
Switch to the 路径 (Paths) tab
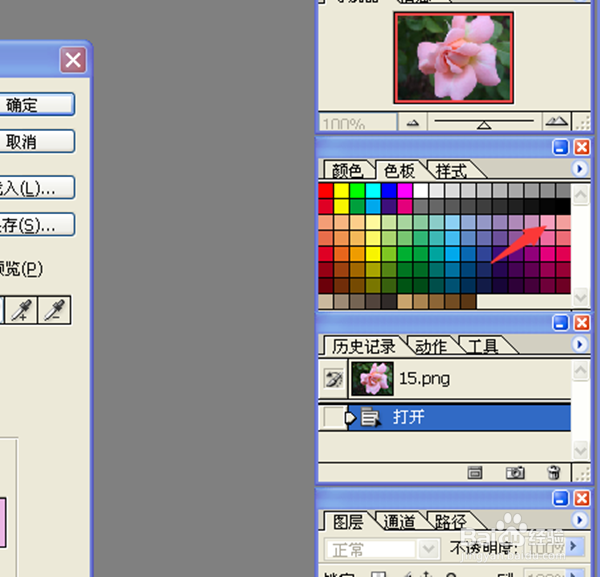[451, 522]
